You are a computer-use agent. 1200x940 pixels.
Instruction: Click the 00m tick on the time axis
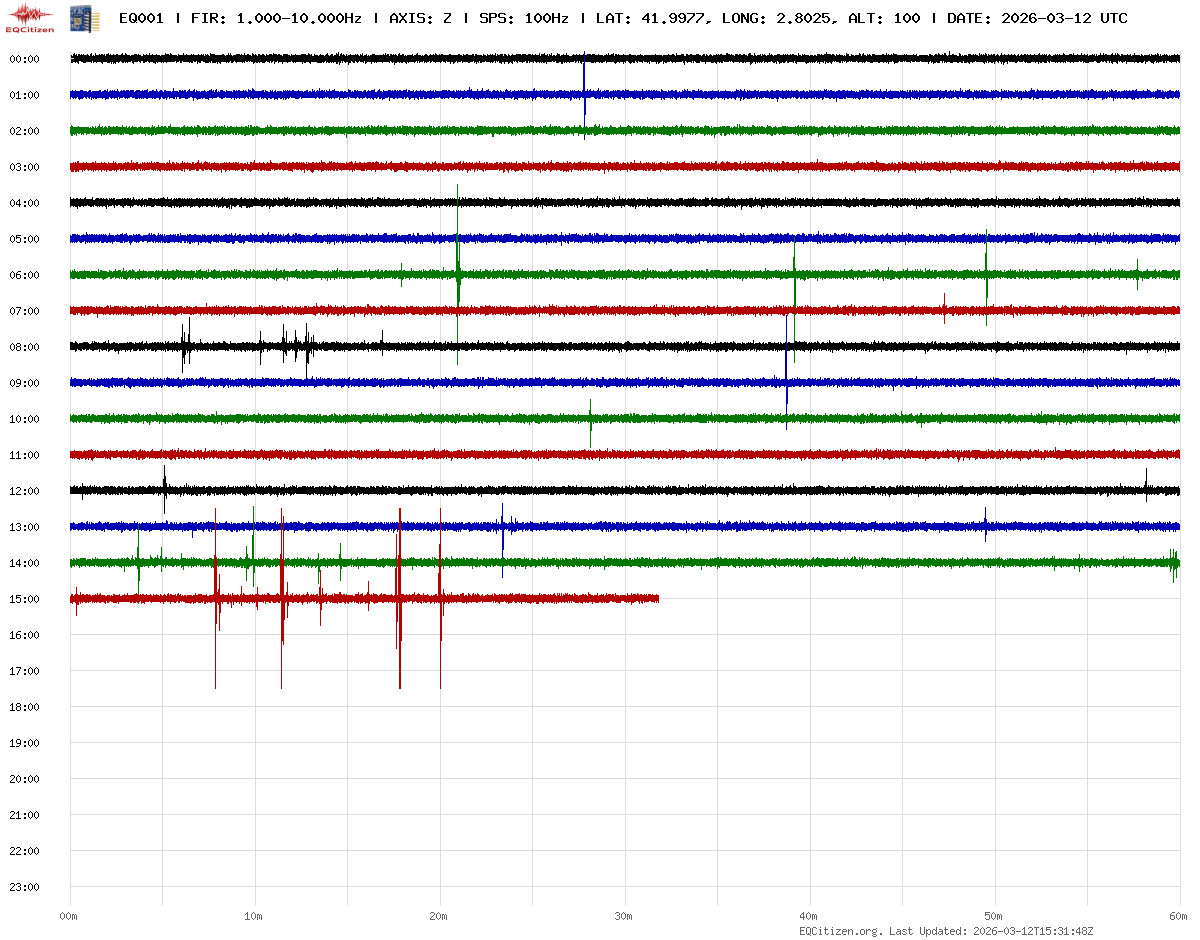click(x=69, y=916)
